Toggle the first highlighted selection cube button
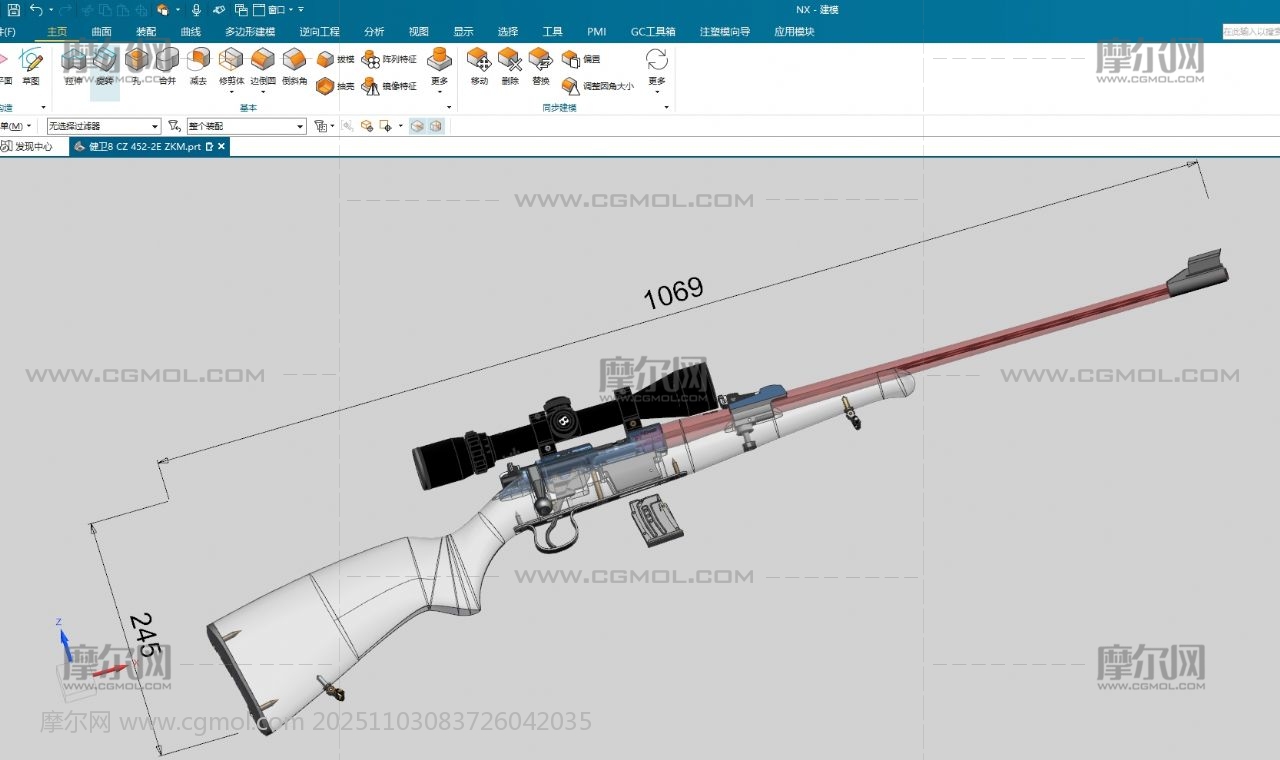 (418, 126)
